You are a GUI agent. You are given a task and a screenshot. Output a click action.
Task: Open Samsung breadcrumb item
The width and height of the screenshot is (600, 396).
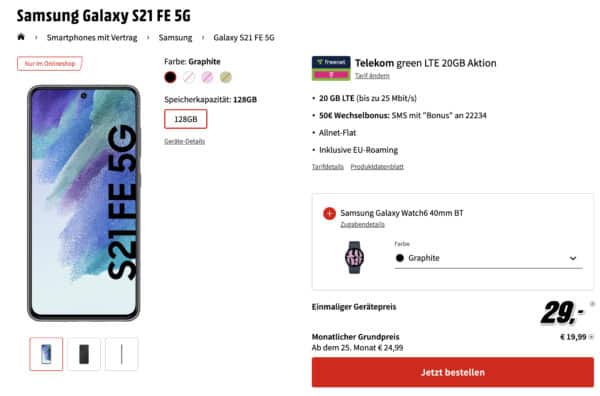point(175,37)
